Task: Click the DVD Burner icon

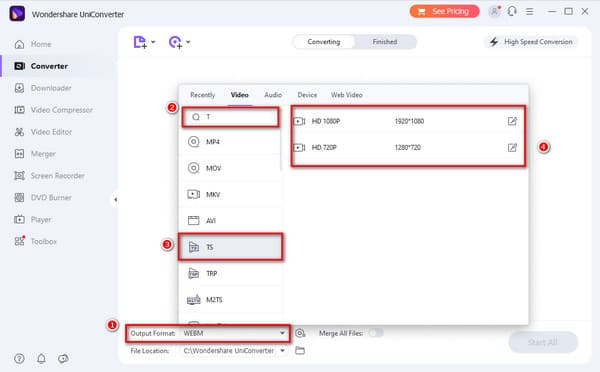Action: click(19, 197)
